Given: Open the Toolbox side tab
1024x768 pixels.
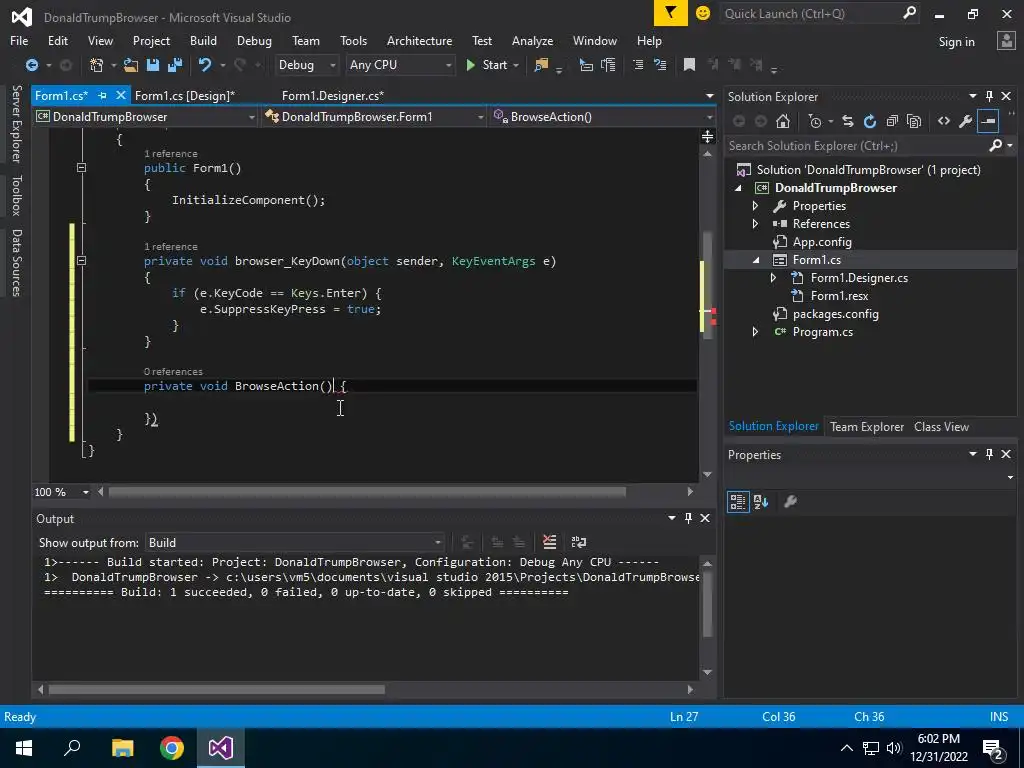Looking at the screenshot, I should coord(16,195).
